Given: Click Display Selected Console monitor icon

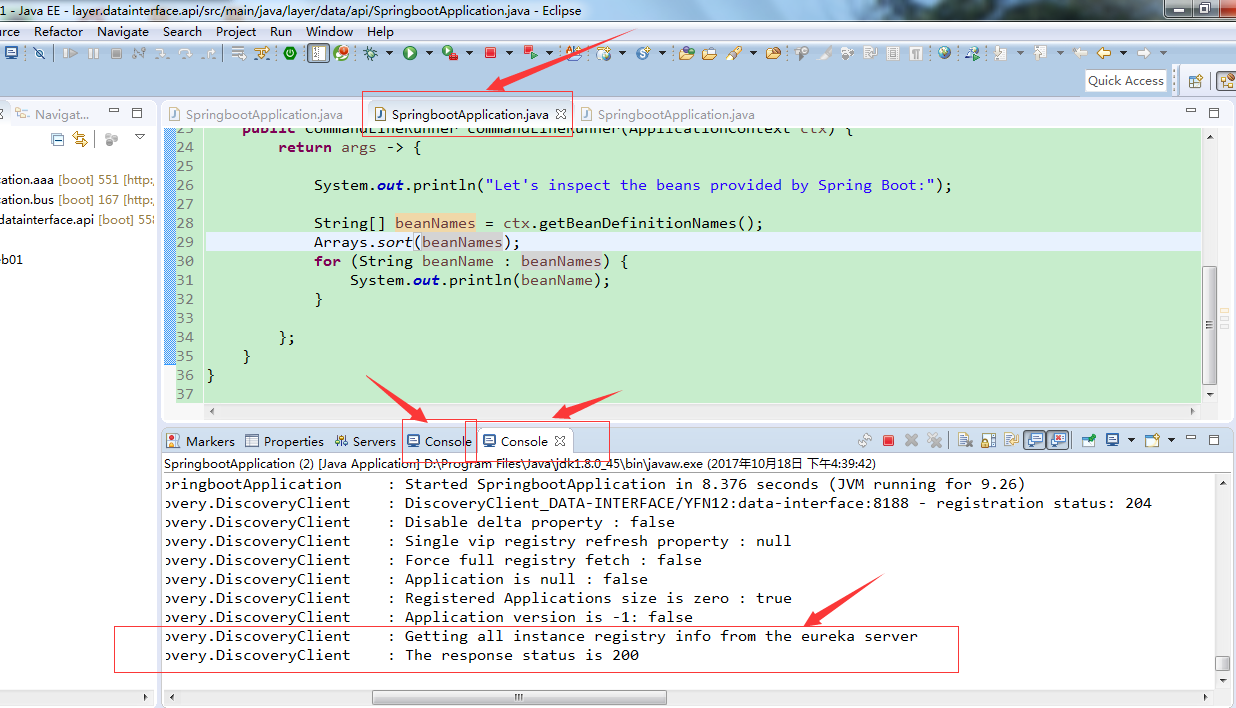Looking at the screenshot, I should (1113, 440).
